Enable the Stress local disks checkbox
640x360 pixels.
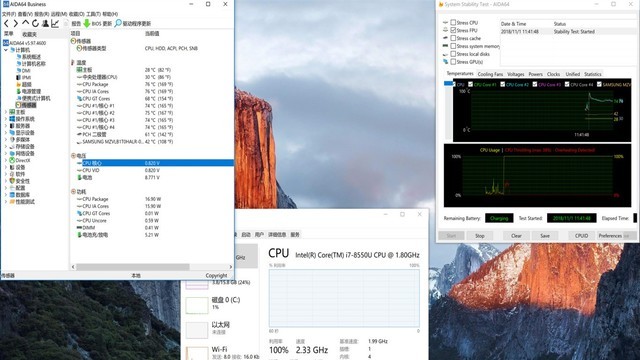453,54
